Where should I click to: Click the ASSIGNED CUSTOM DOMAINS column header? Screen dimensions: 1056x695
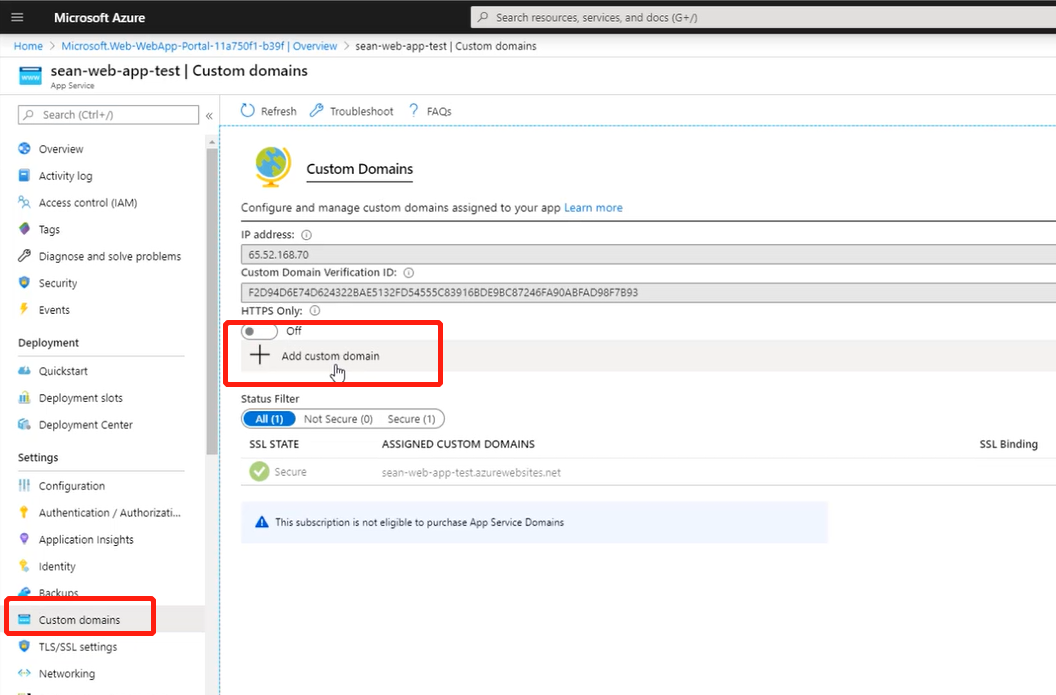(458, 444)
